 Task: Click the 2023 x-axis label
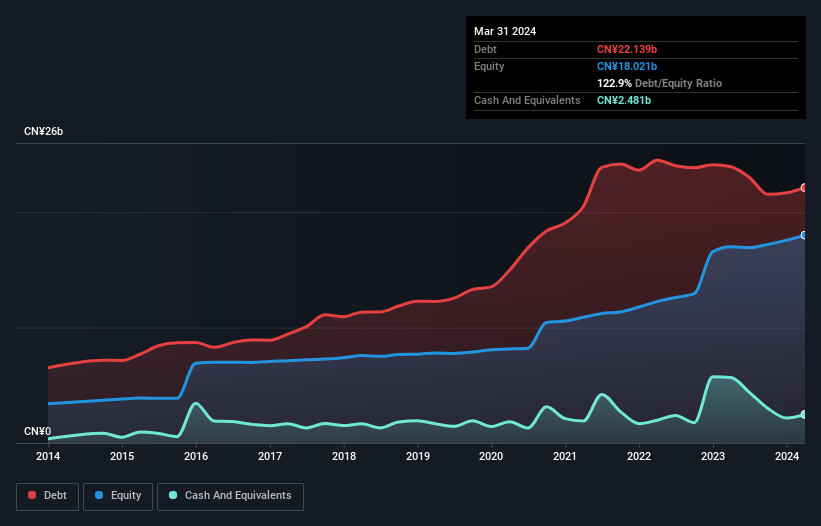pyautogui.click(x=713, y=456)
